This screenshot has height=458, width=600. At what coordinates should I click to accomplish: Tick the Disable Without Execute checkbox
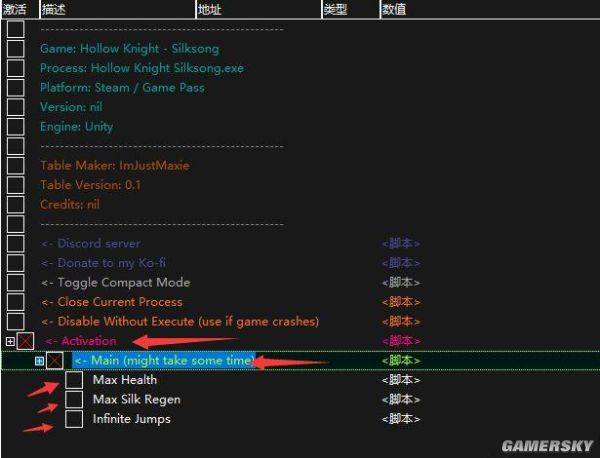click(x=15, y=322)
